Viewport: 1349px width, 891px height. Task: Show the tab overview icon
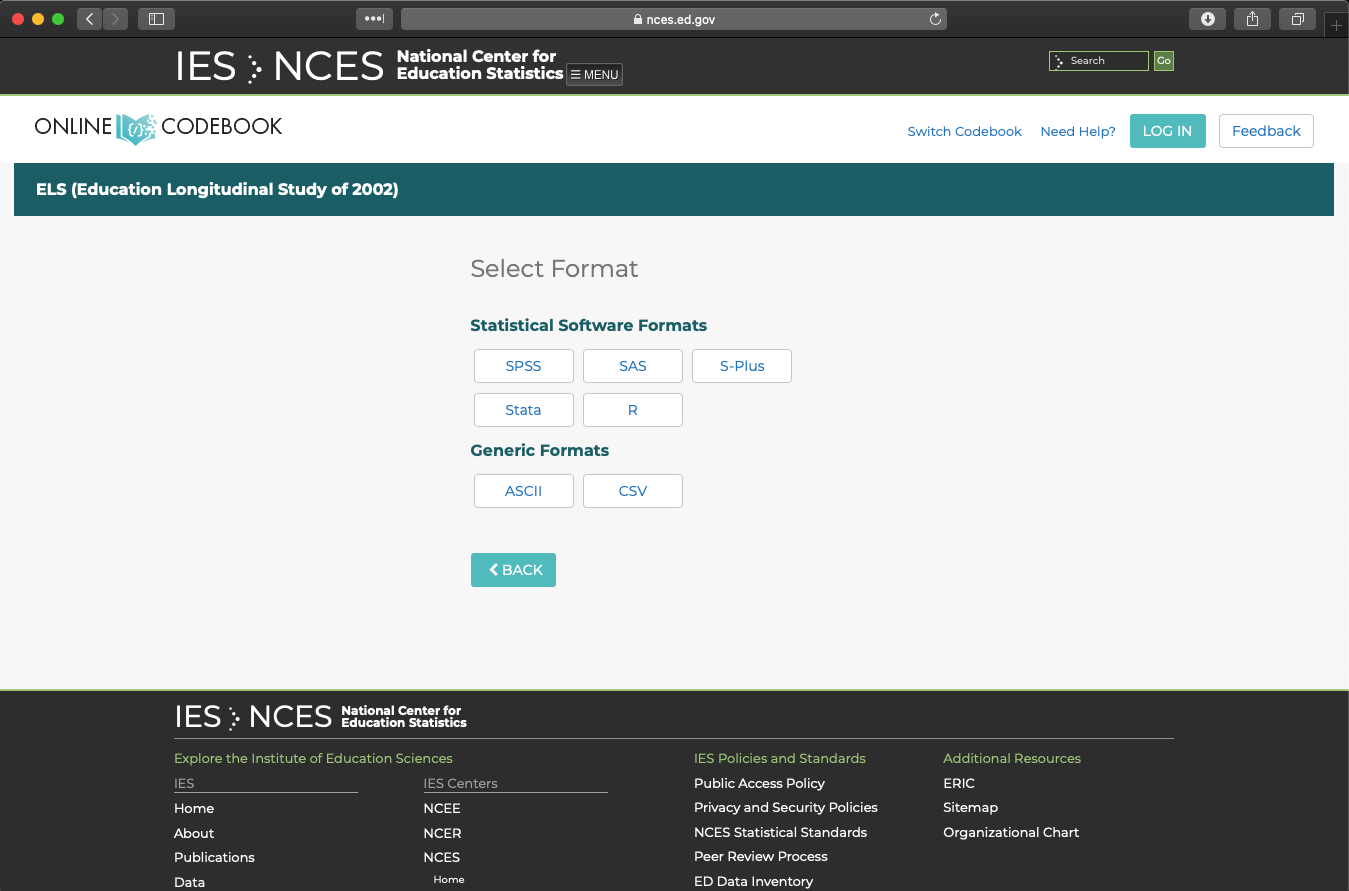coord(1297,19)
